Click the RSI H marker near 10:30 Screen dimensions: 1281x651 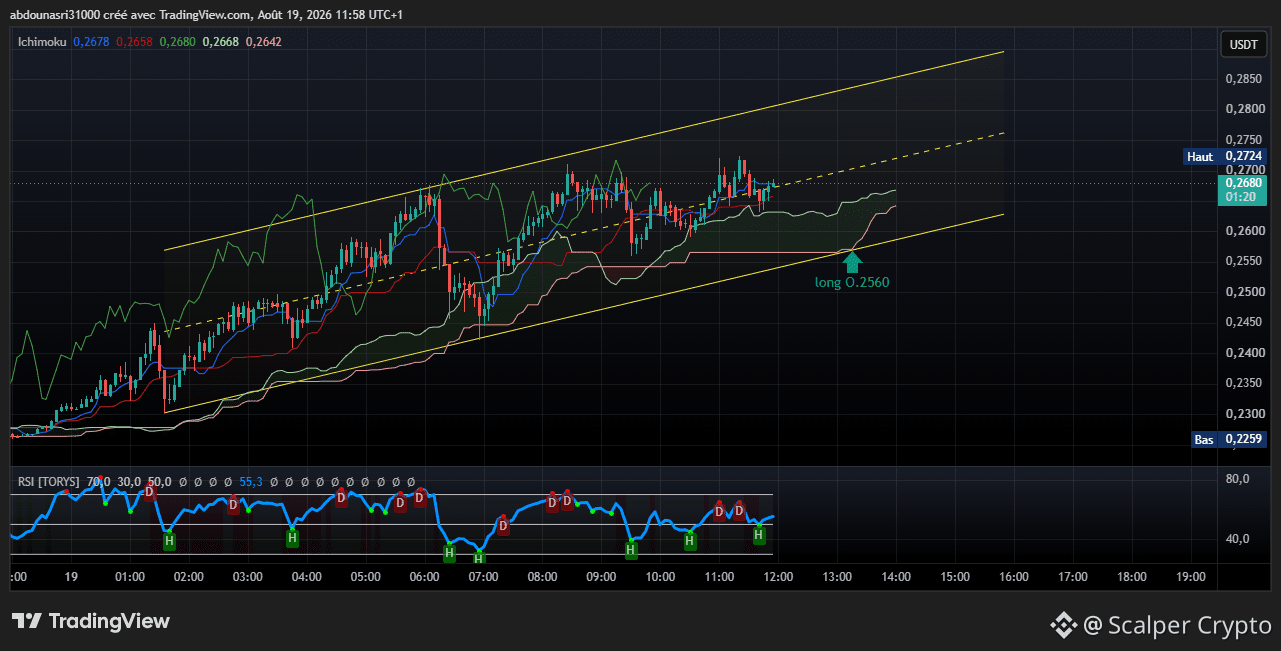coord(690,541)
